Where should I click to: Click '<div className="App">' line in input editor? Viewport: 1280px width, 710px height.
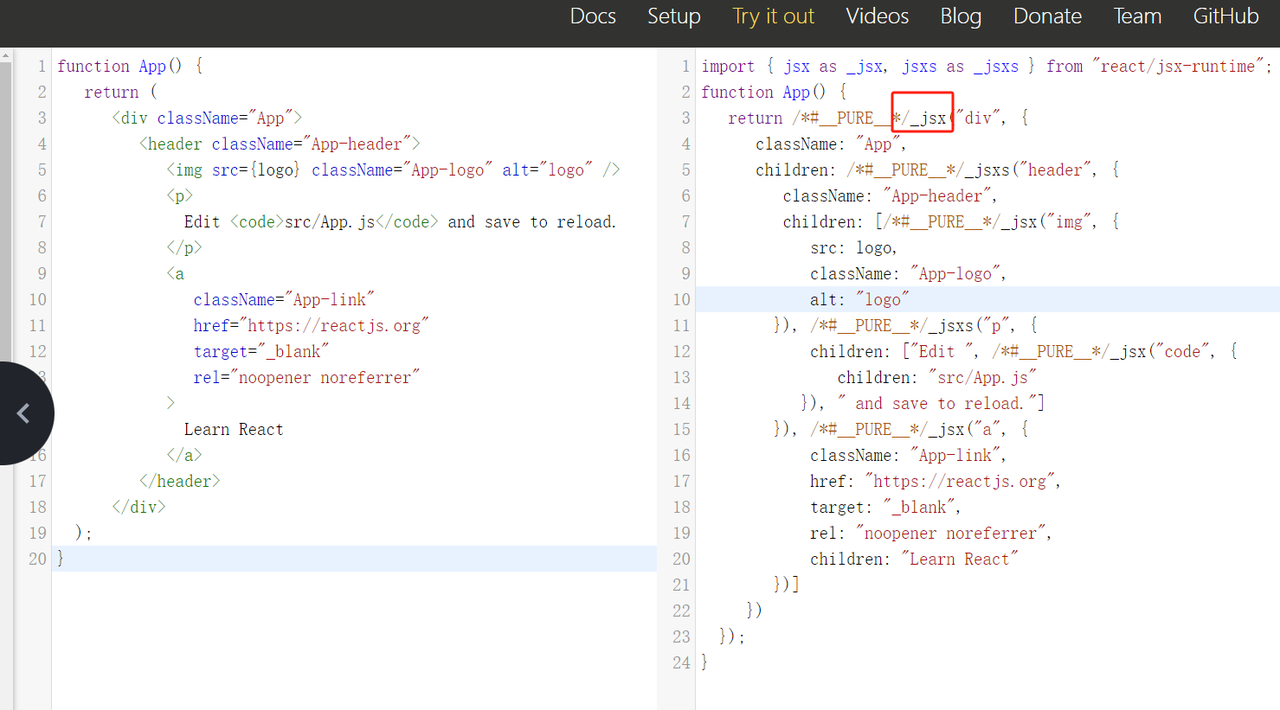pyautogui.click(x=207, y=118)
